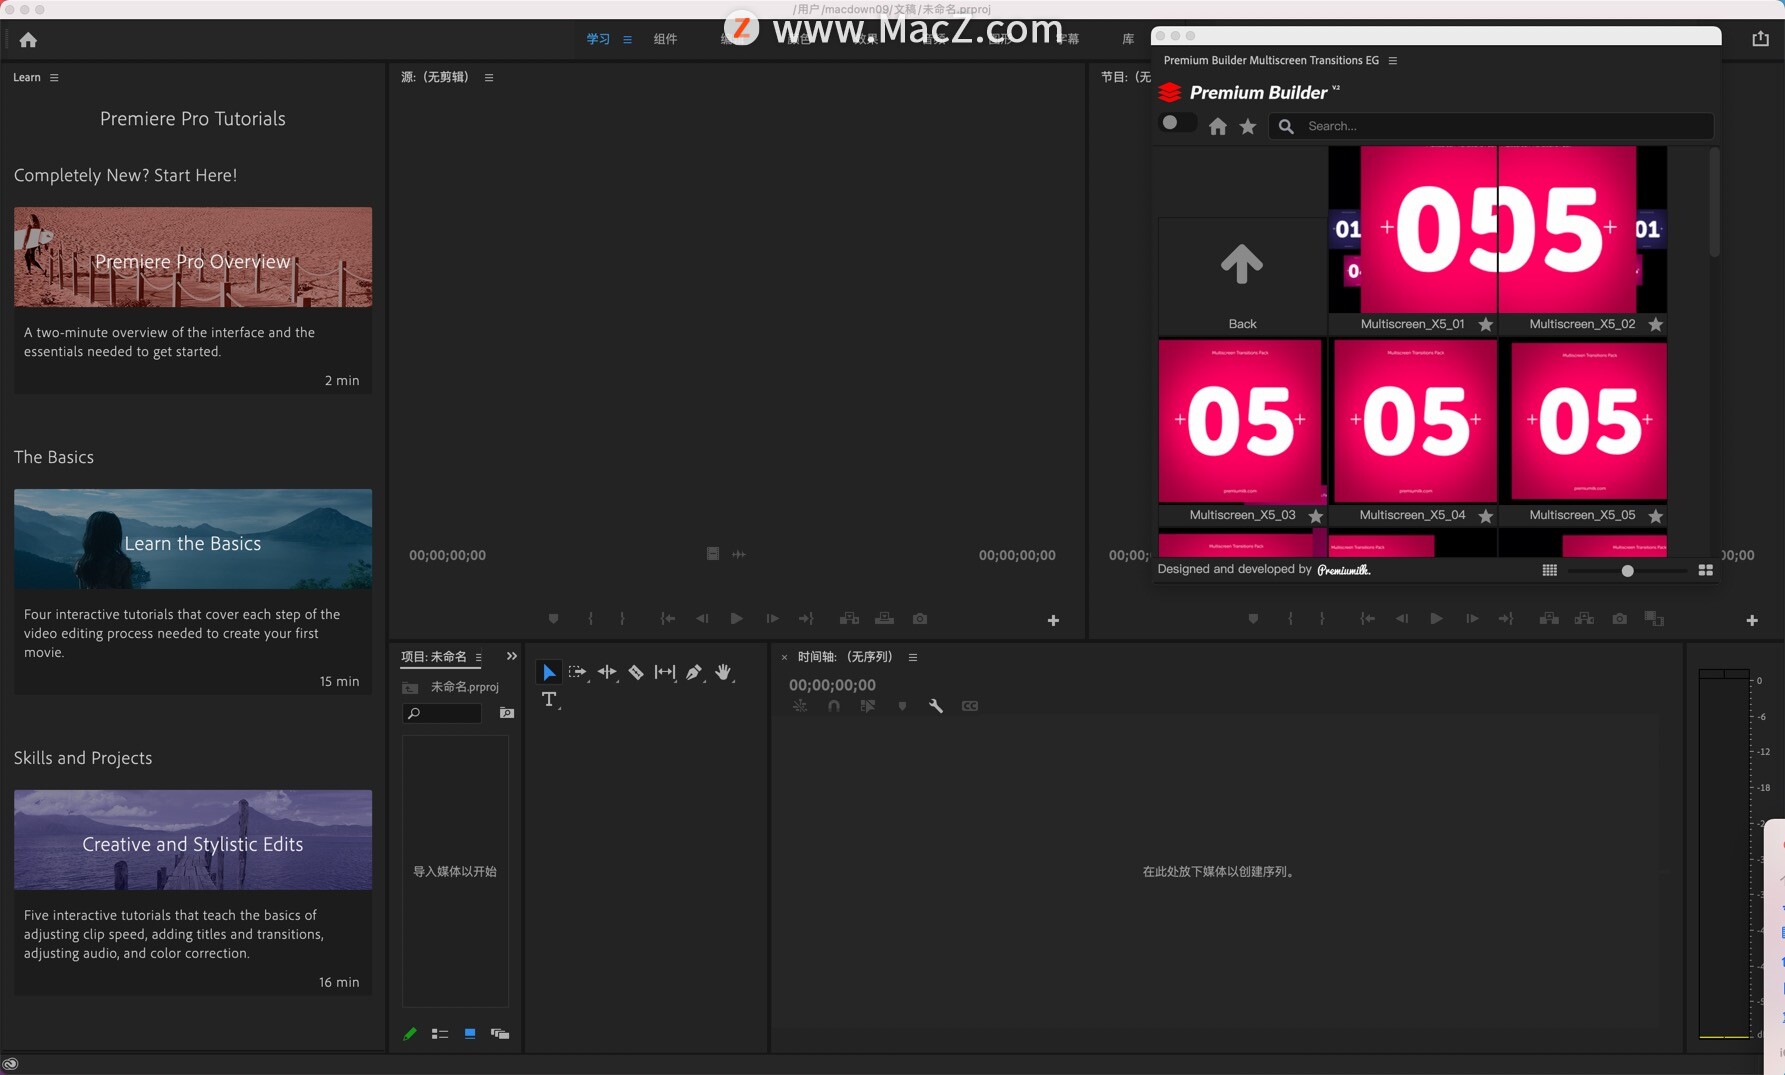Image resolution: width=1785 pixels, height=1075 pixels.
Task: Switch Project panel to Freeform View
Action: (x=500, y=1034)
